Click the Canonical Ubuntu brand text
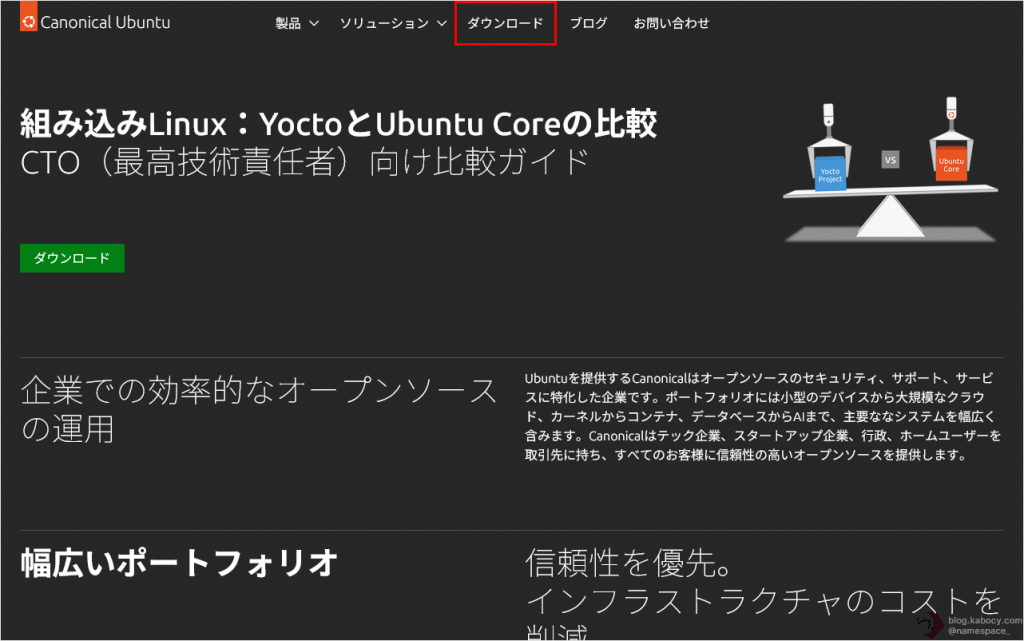 [x=105, y=22]
